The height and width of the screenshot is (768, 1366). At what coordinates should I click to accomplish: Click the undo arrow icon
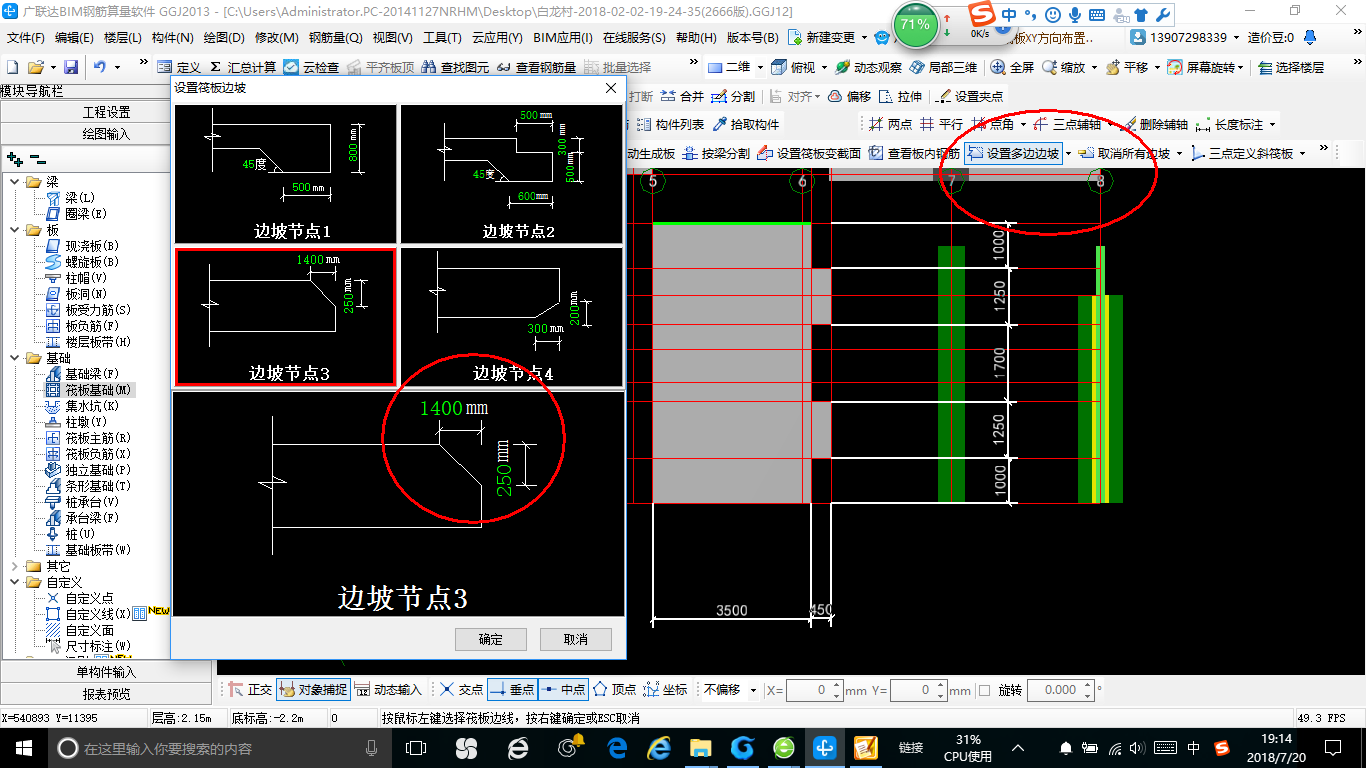[x=100, y=67]
